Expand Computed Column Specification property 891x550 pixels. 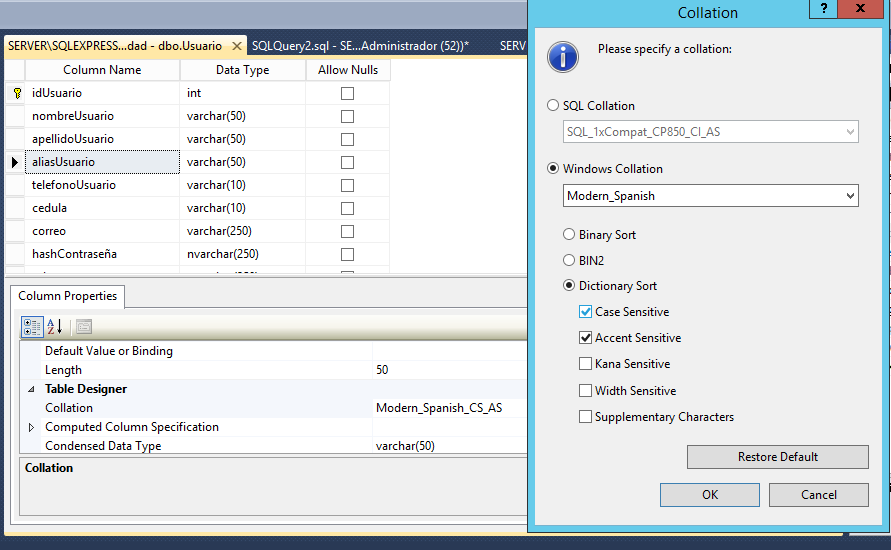[x=30, y=427]
